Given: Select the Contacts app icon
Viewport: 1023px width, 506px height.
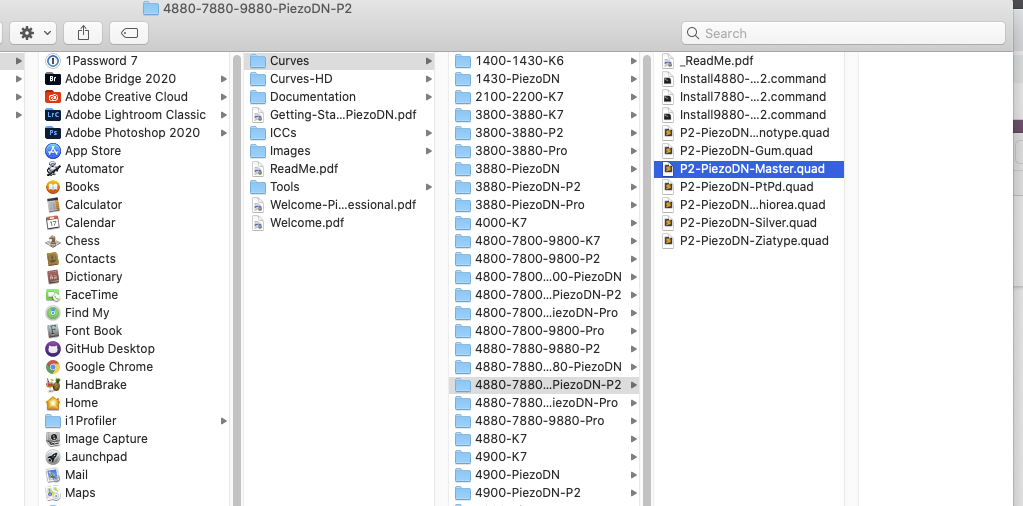Looking at the screenshot, I should (x=53, y=259).
